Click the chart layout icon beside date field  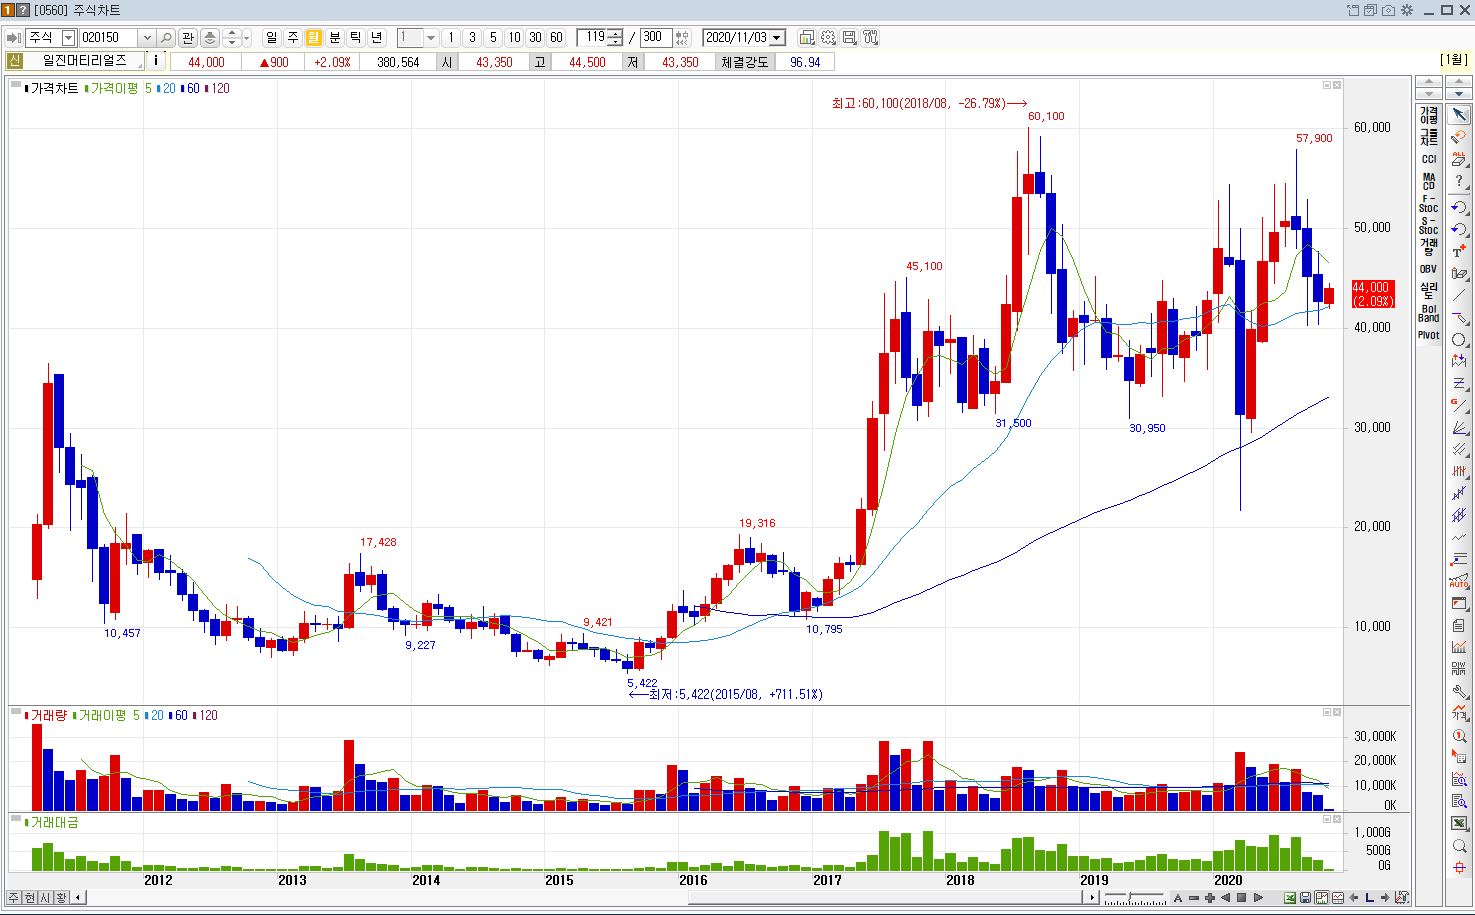(x=807, y=37)
